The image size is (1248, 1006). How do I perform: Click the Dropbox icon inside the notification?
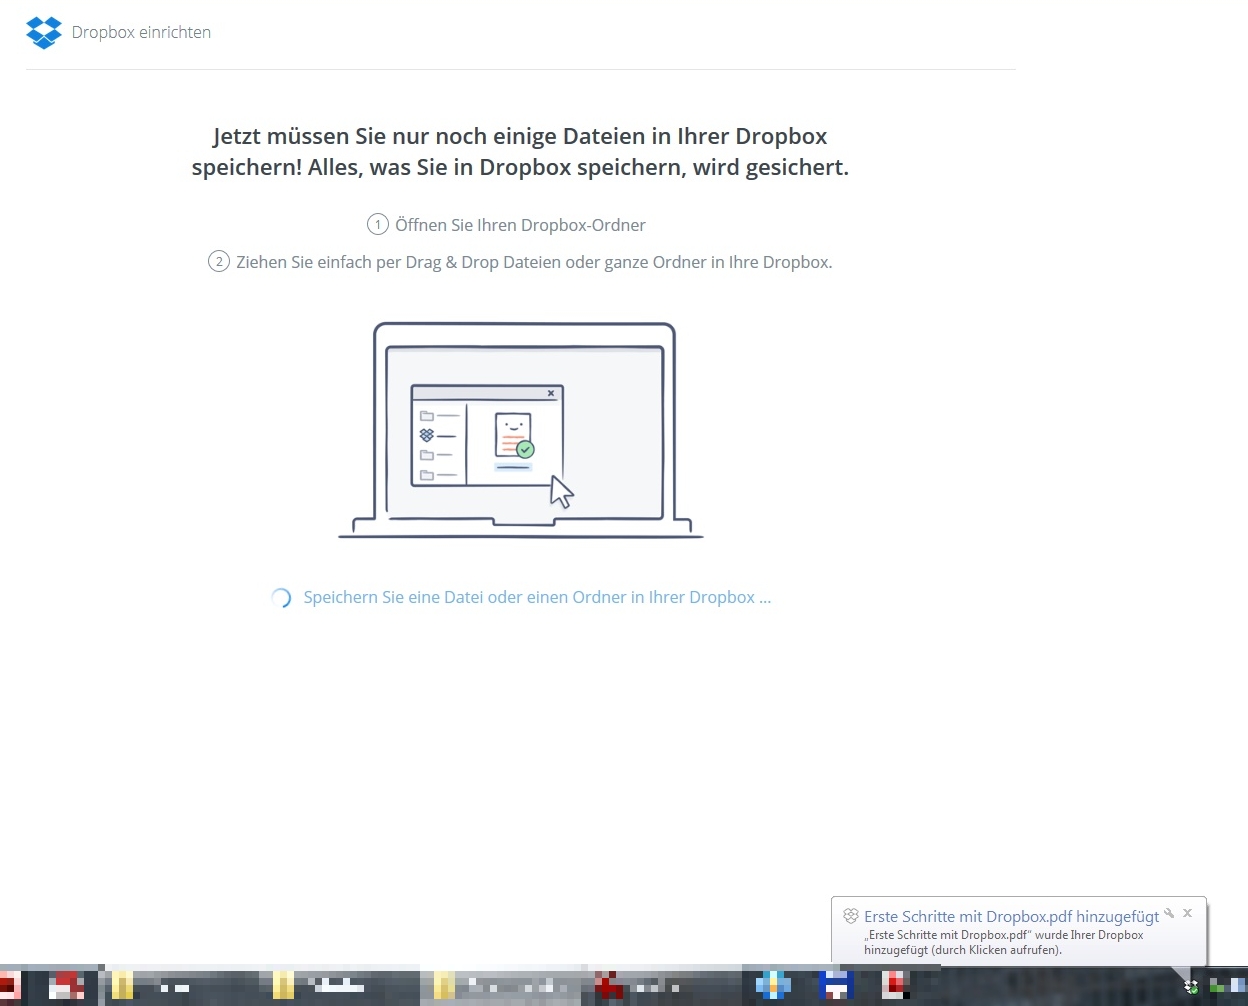(x=851, y=916)
